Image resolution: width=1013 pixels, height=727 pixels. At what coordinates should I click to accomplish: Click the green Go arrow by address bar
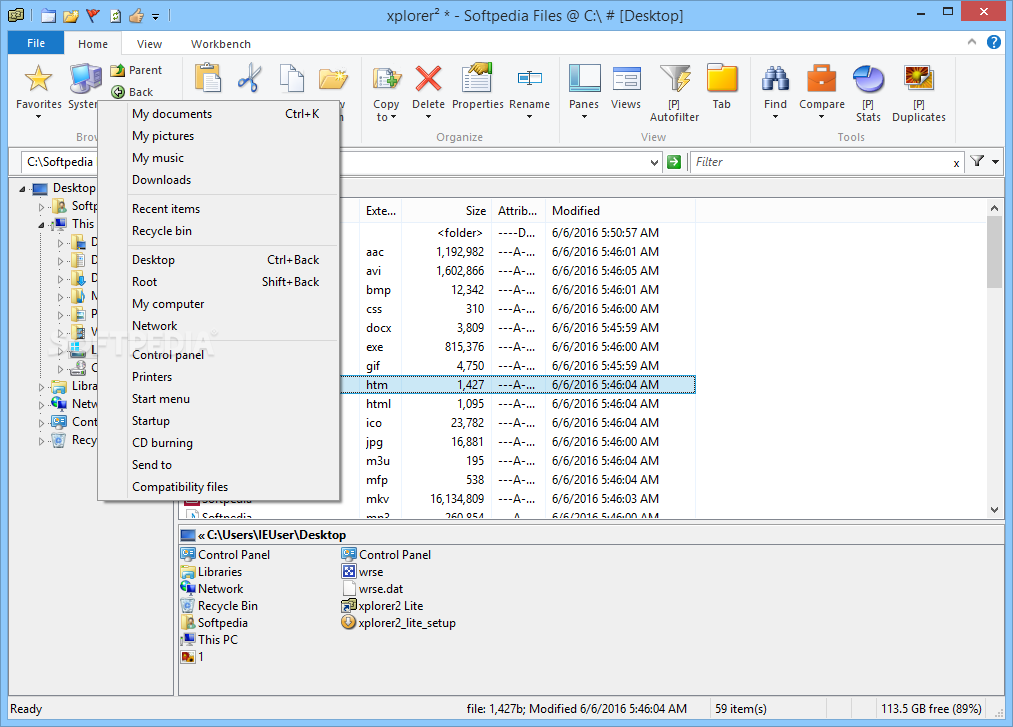[x=674, y=162]
